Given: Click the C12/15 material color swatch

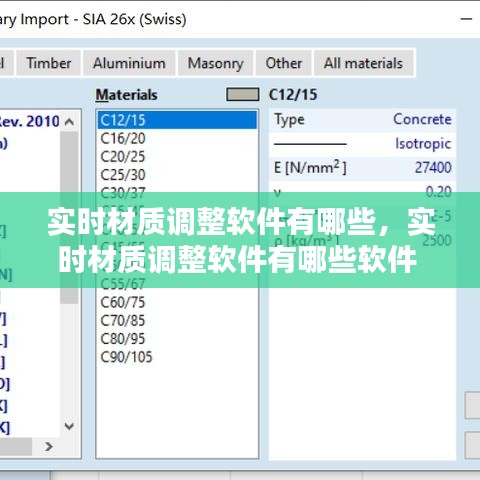Looking at the screenshot, I should tap(243, 94).
